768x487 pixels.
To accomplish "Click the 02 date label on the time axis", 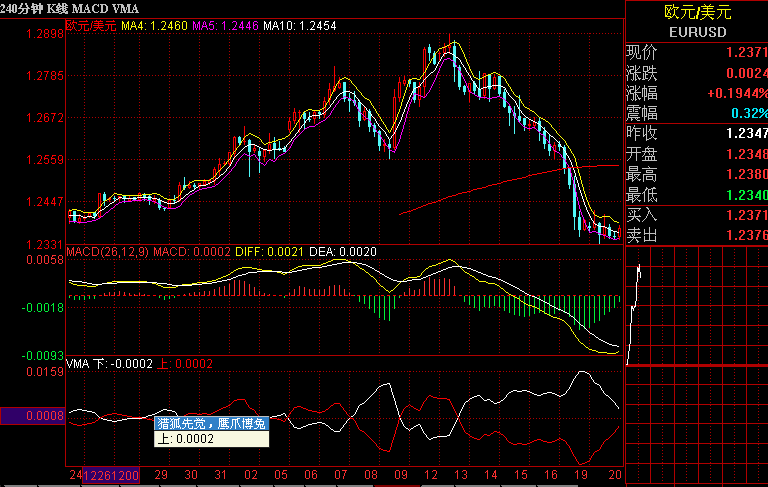I will pyautogui.click(x=251, y=475).
